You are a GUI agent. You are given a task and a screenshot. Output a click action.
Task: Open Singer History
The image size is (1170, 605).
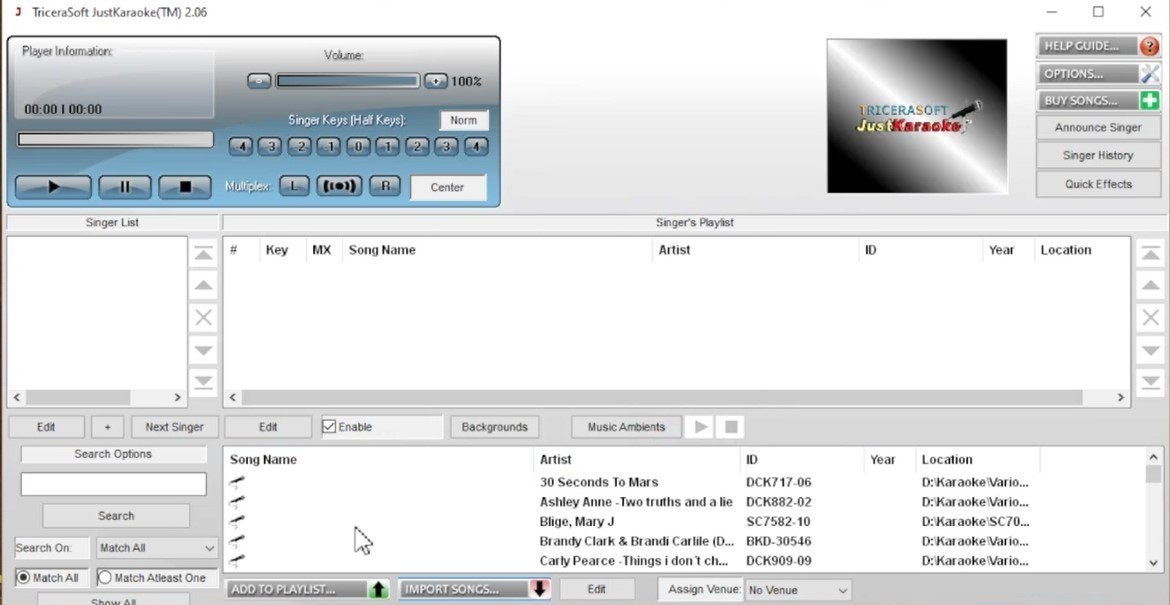[x=1098, y=155]
